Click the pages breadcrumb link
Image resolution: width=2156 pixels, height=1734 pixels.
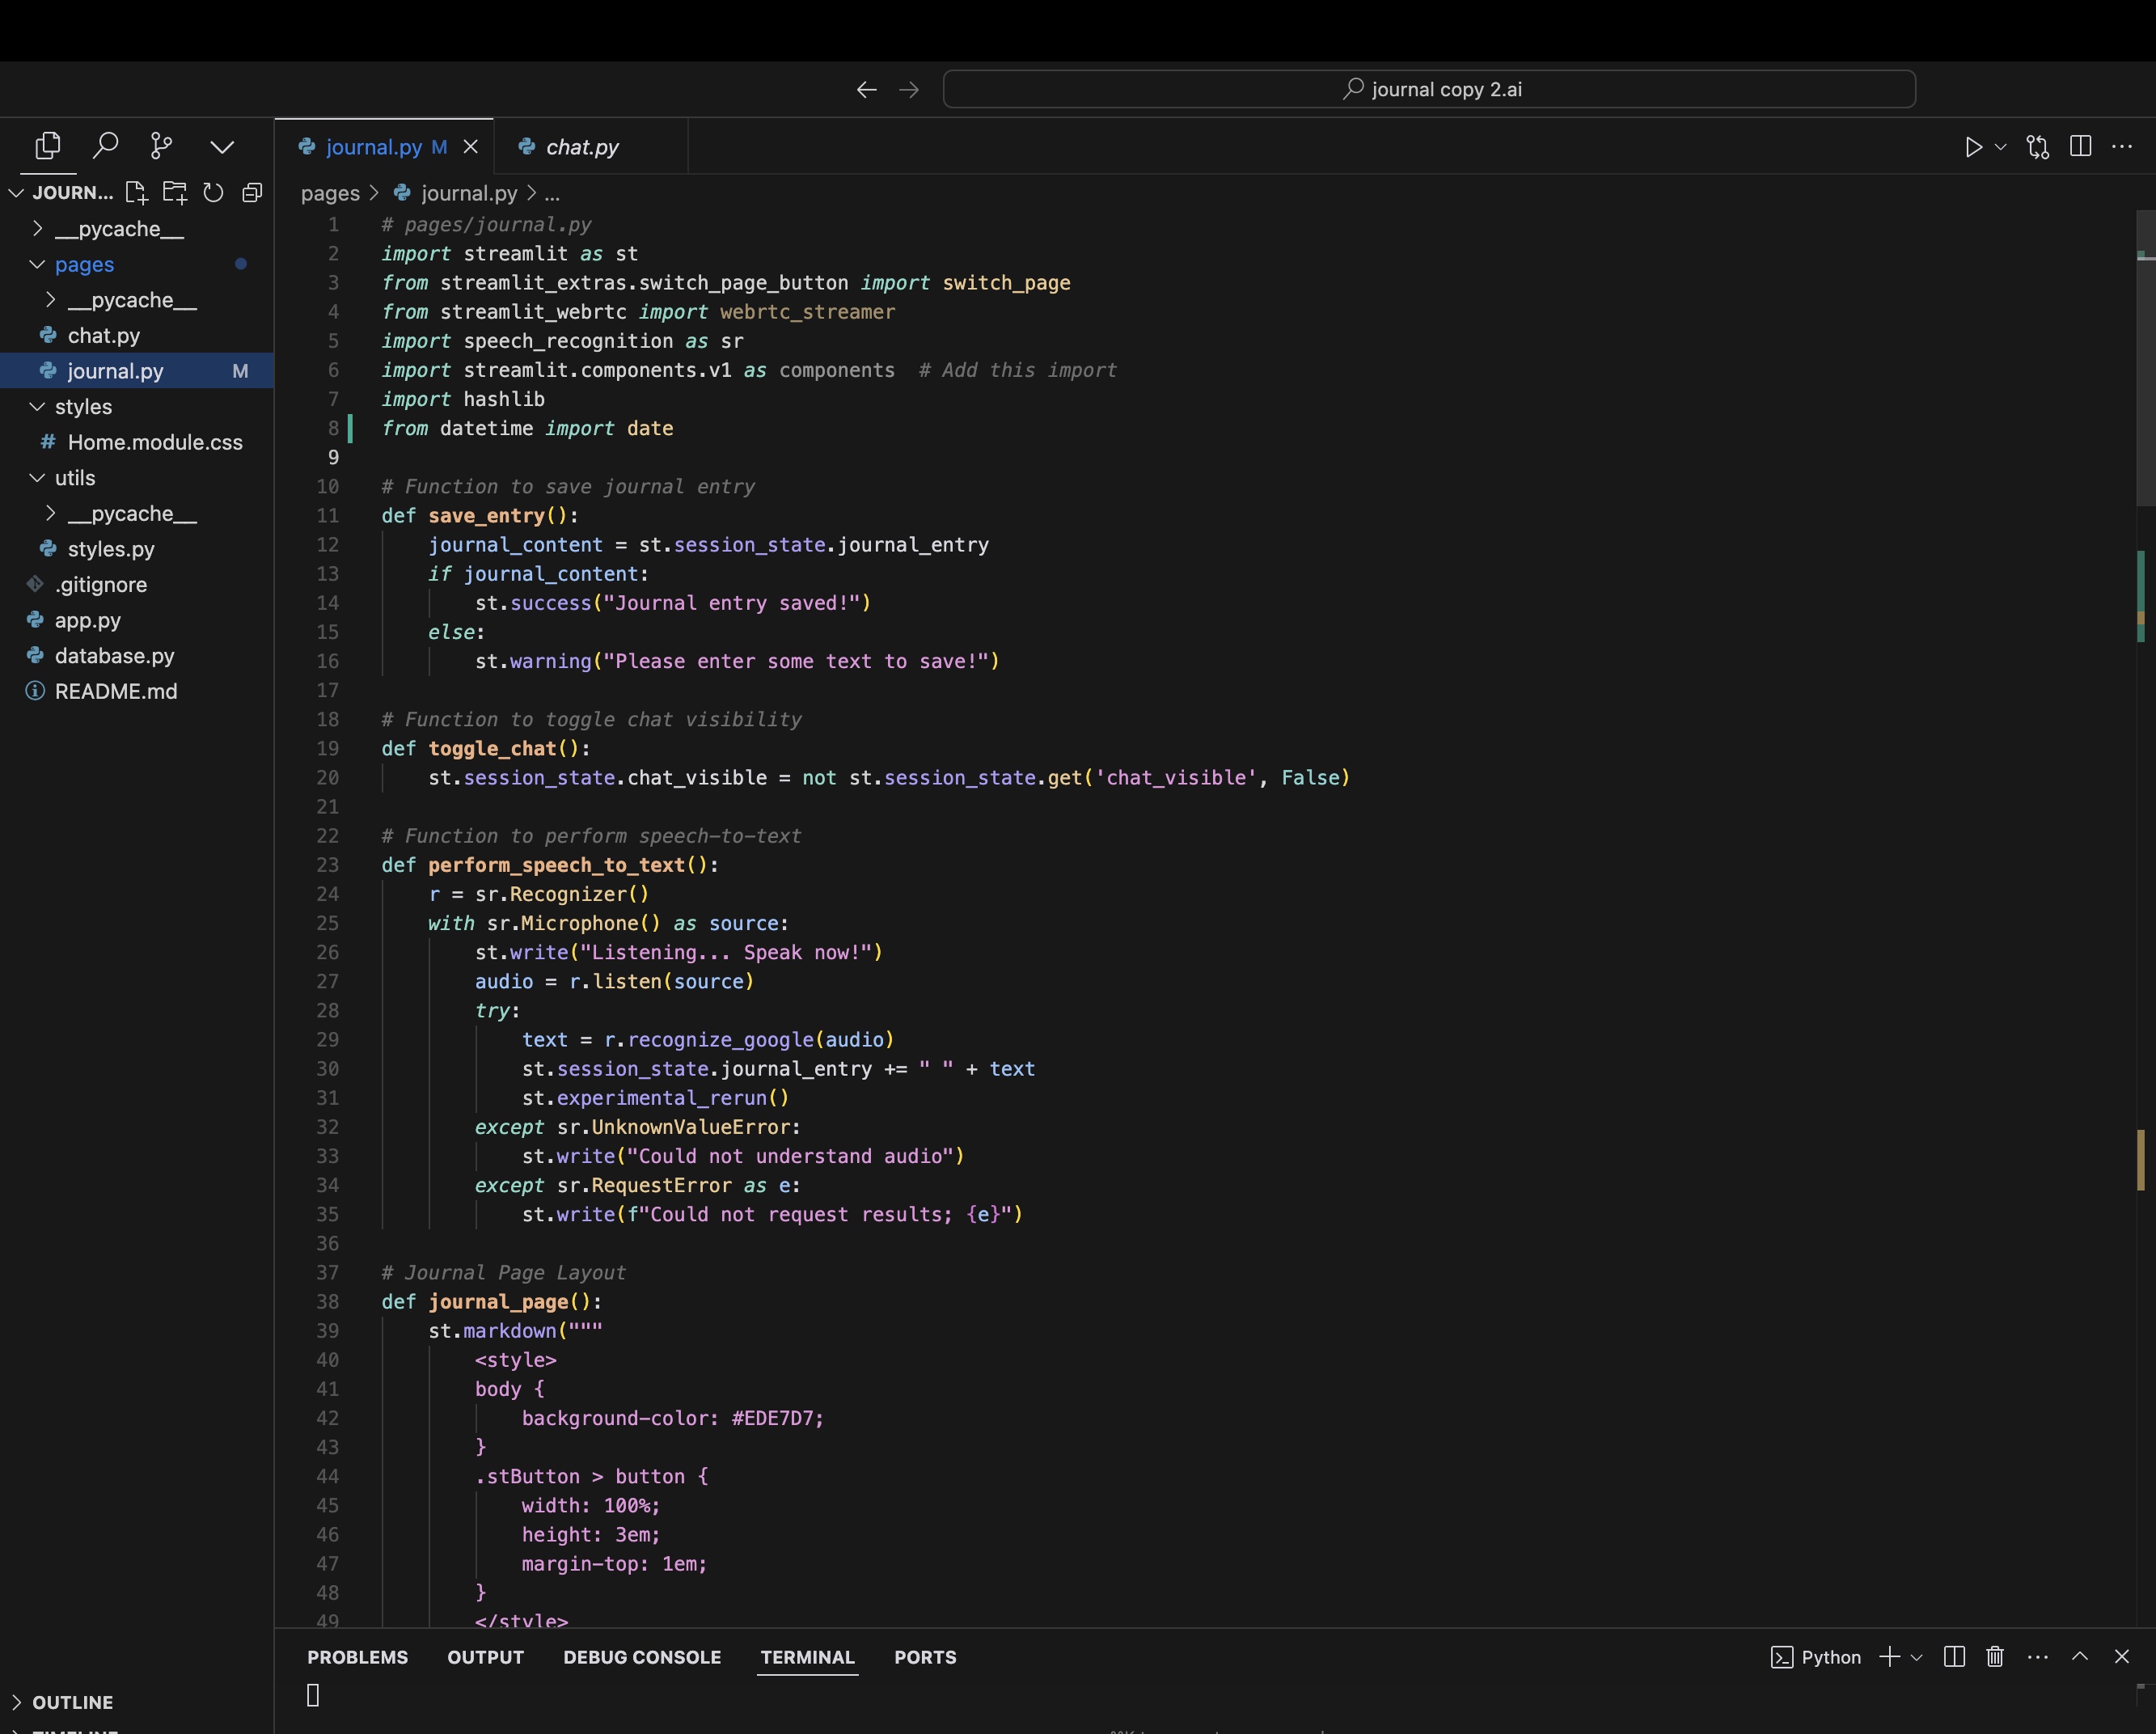pos(330,193)
